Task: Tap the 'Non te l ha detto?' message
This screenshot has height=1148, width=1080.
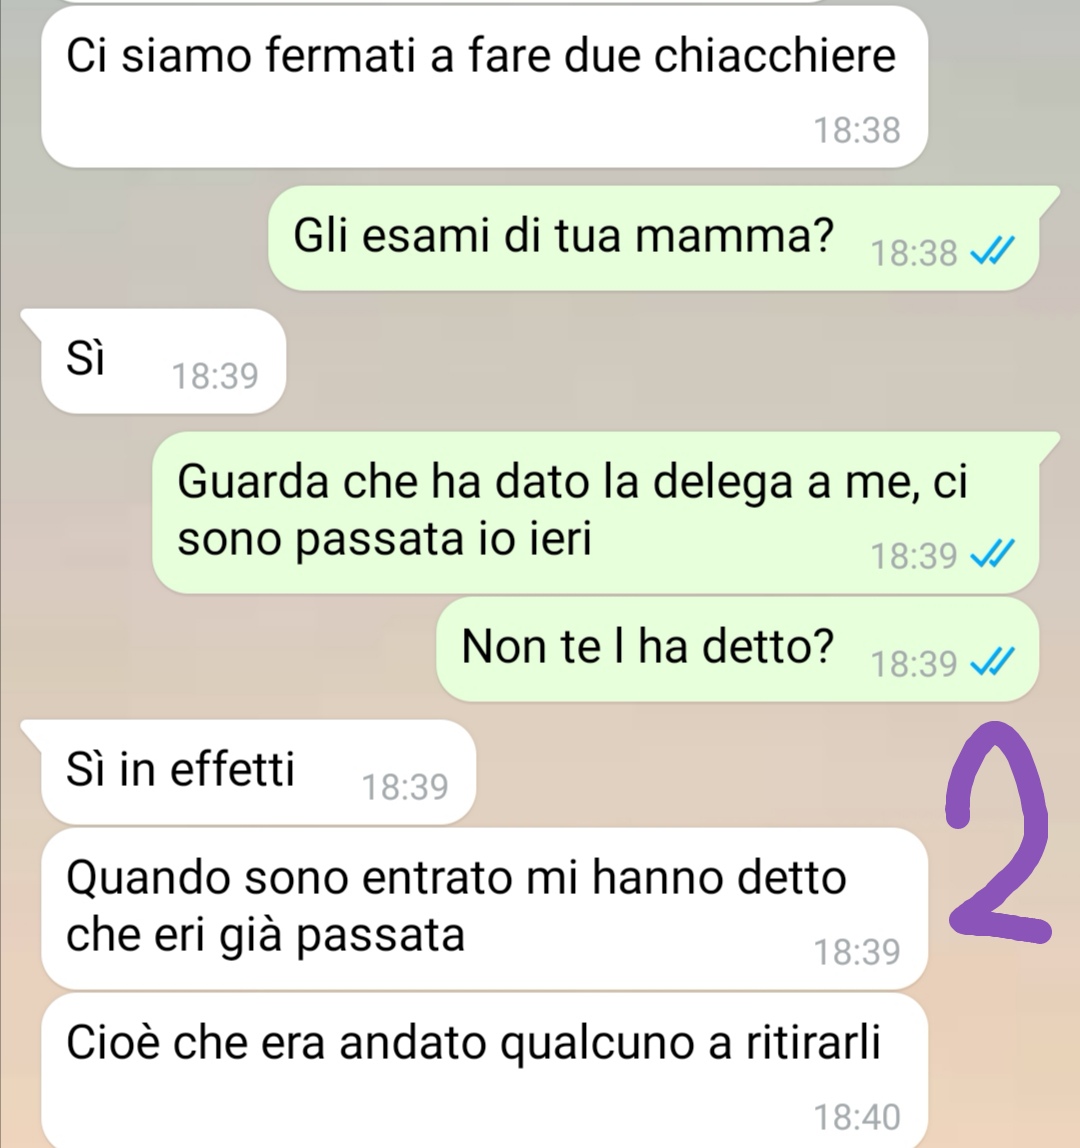Action: 737,649
